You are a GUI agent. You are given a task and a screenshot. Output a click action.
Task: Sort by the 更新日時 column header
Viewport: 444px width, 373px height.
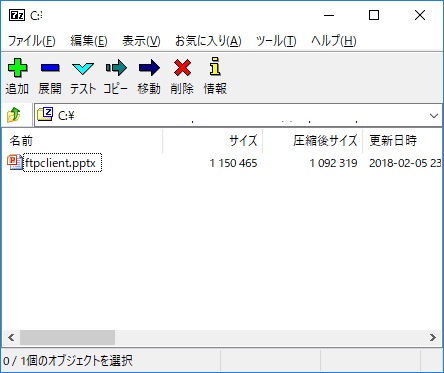click(x=403, y=141)
